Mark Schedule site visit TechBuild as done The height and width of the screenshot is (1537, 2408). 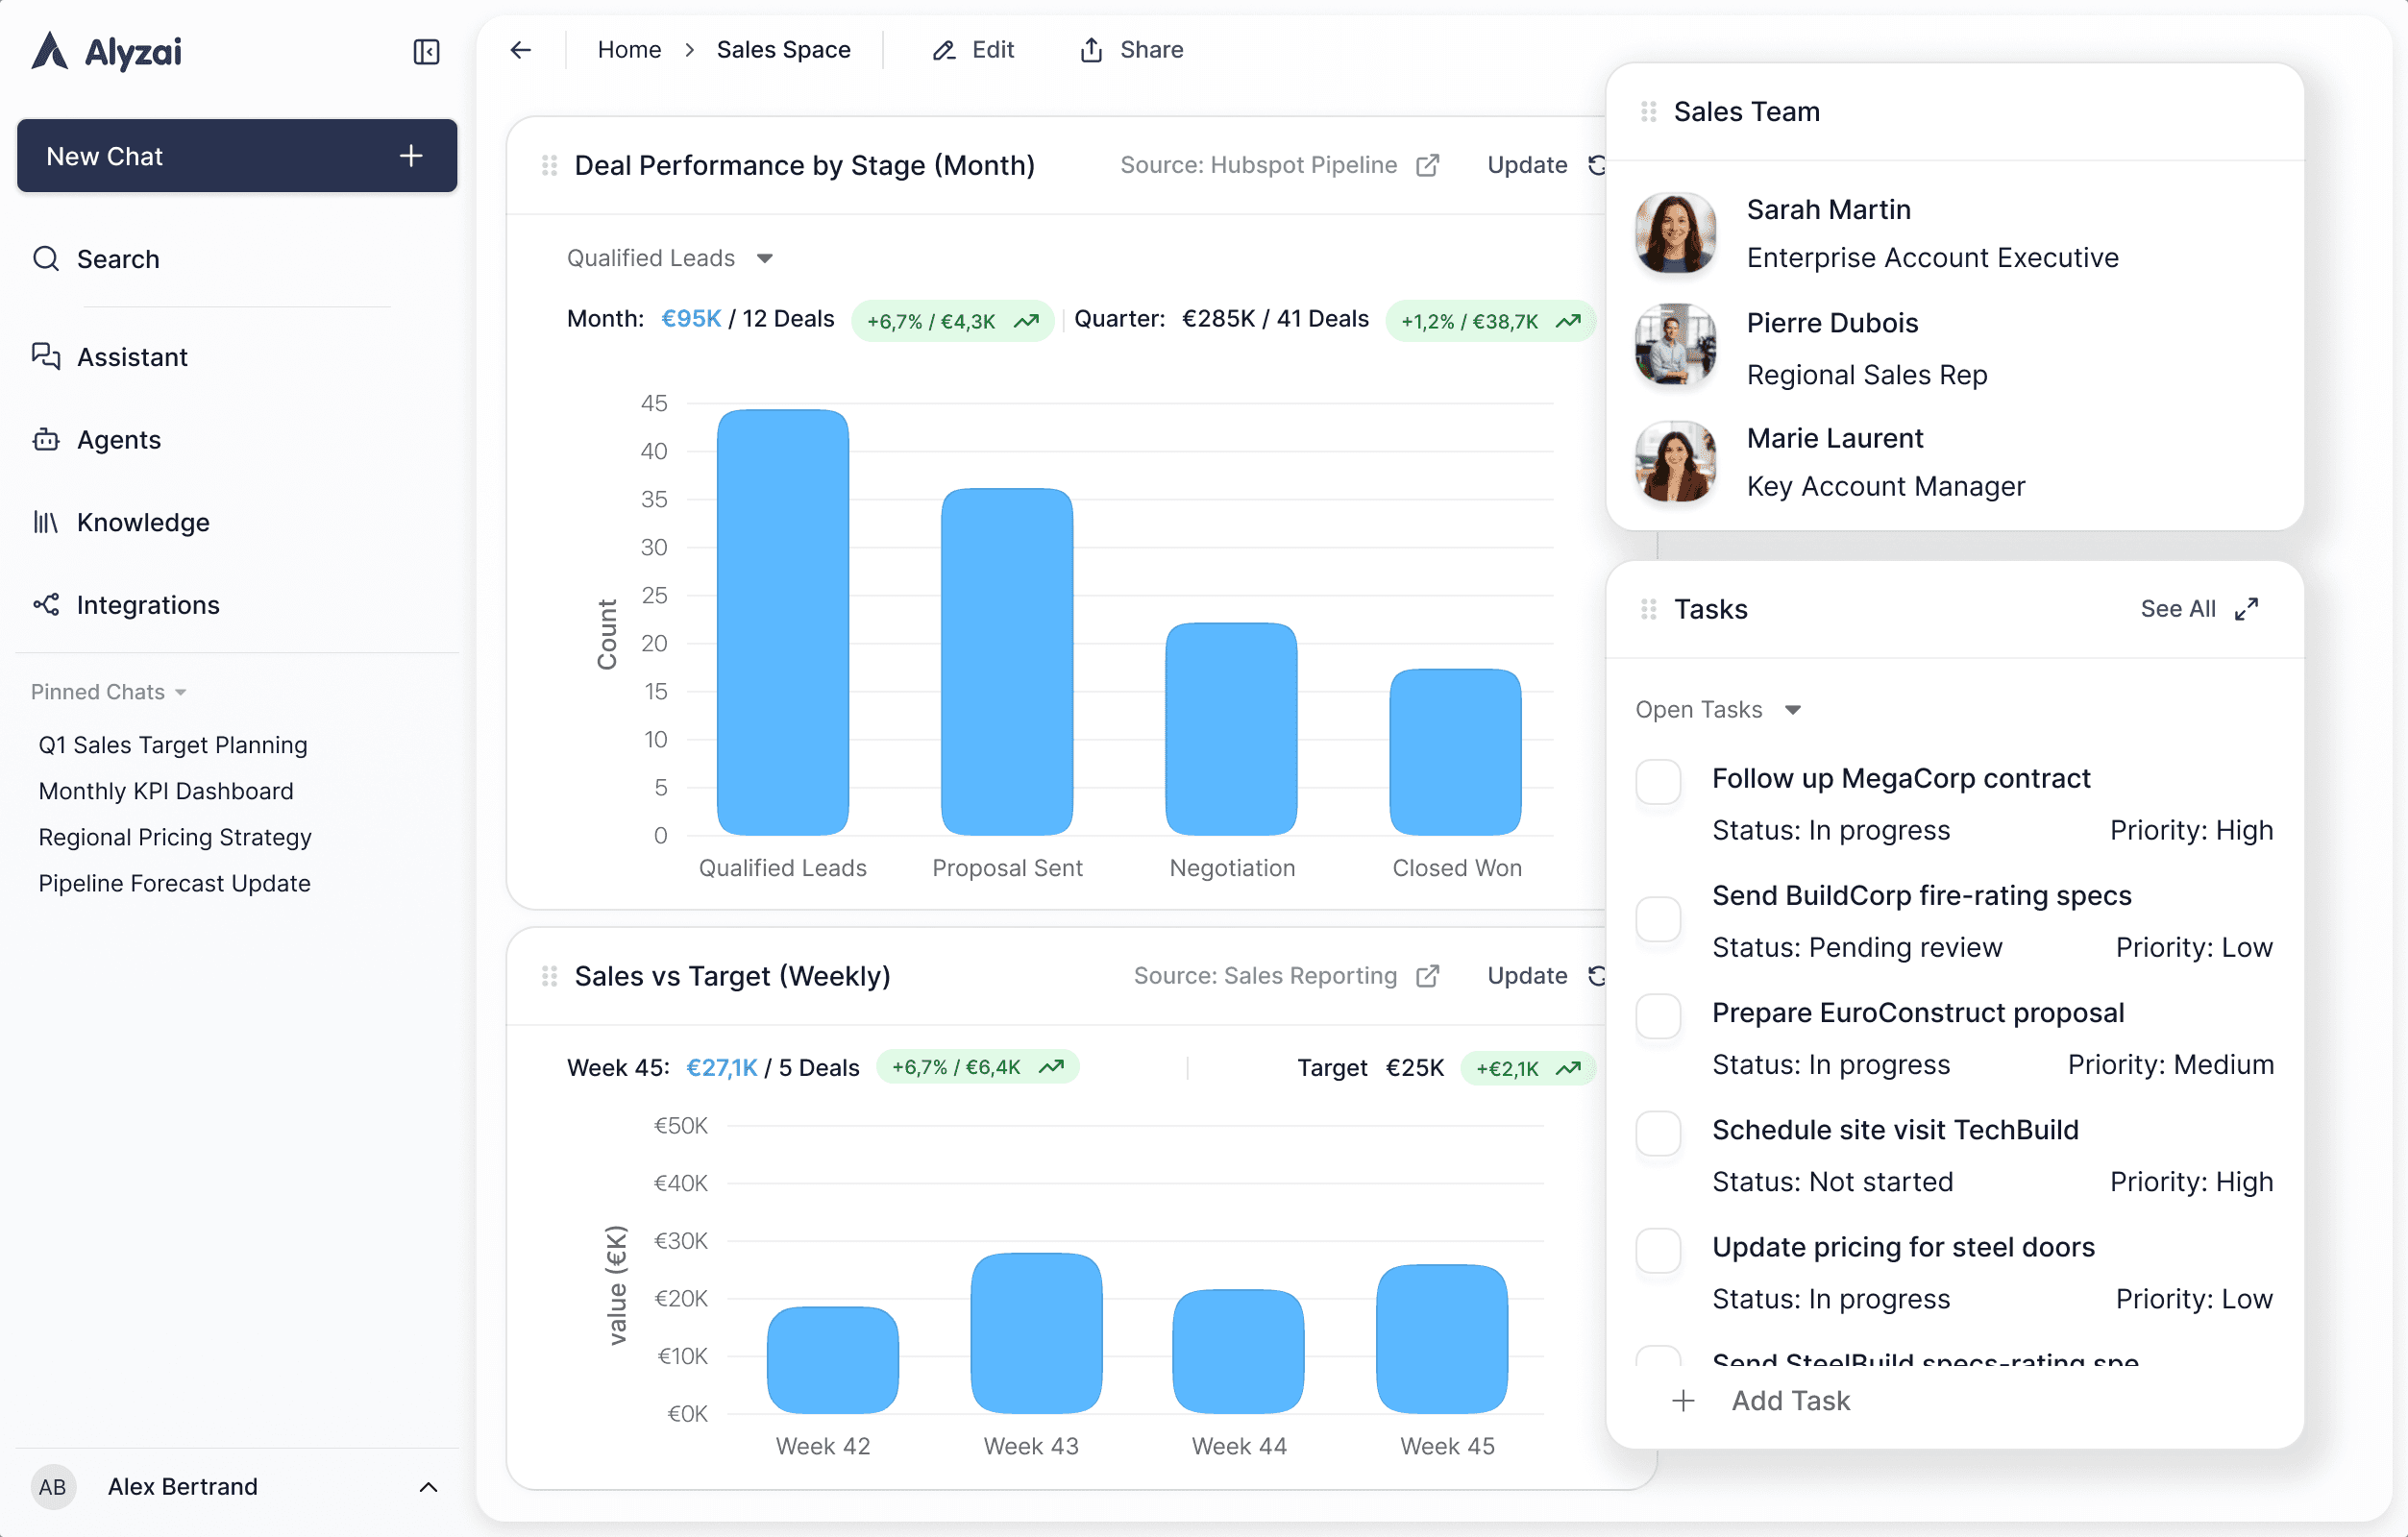coord(1658,1133)
